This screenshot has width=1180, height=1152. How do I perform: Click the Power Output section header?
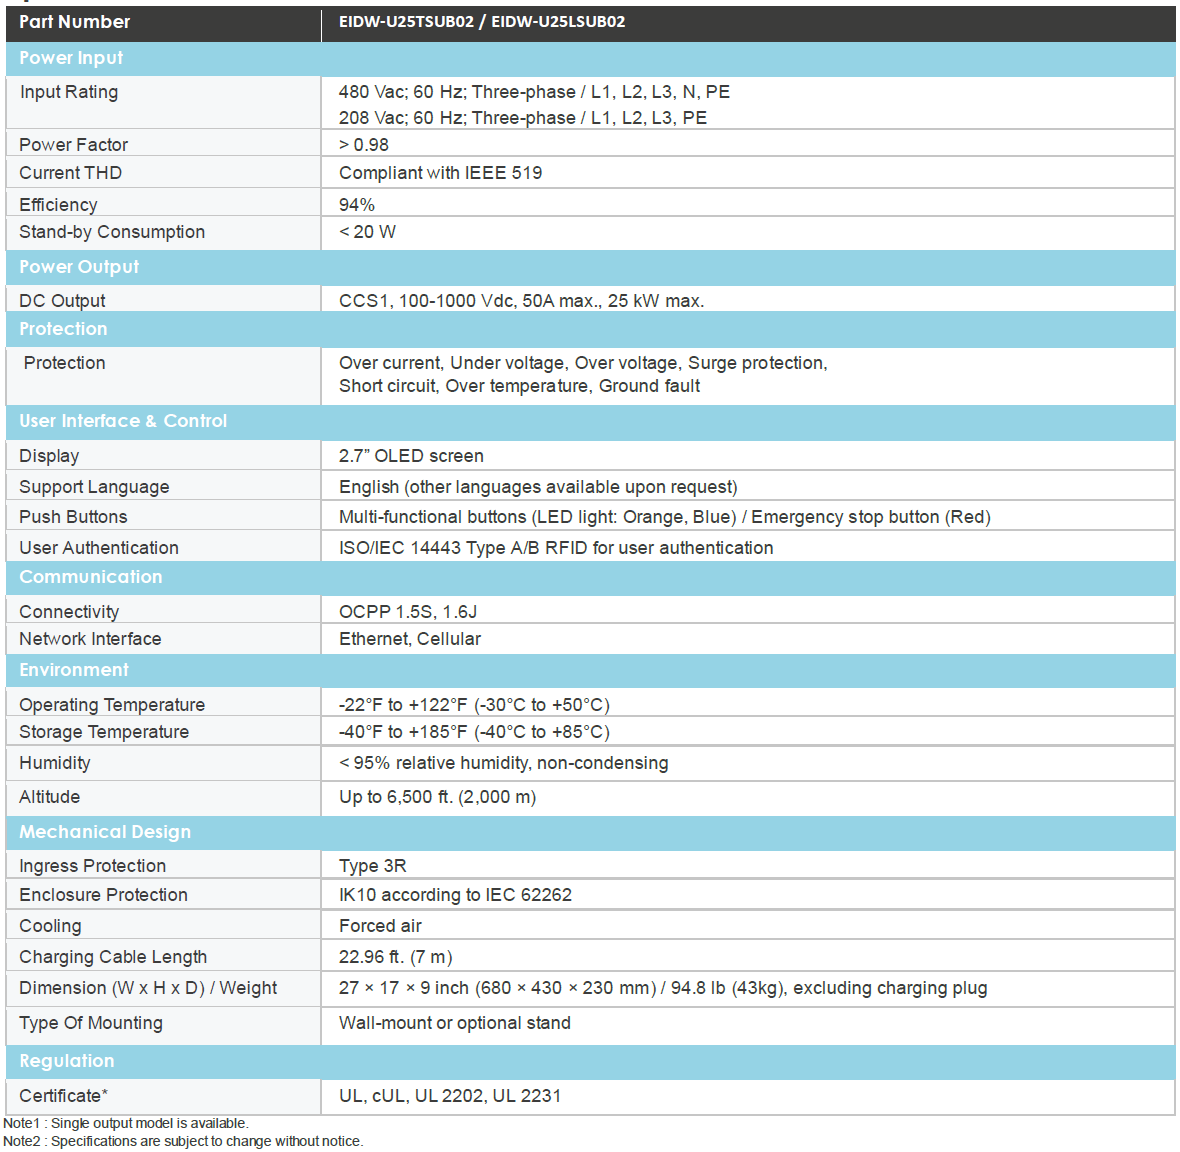(x=79, y=267)
